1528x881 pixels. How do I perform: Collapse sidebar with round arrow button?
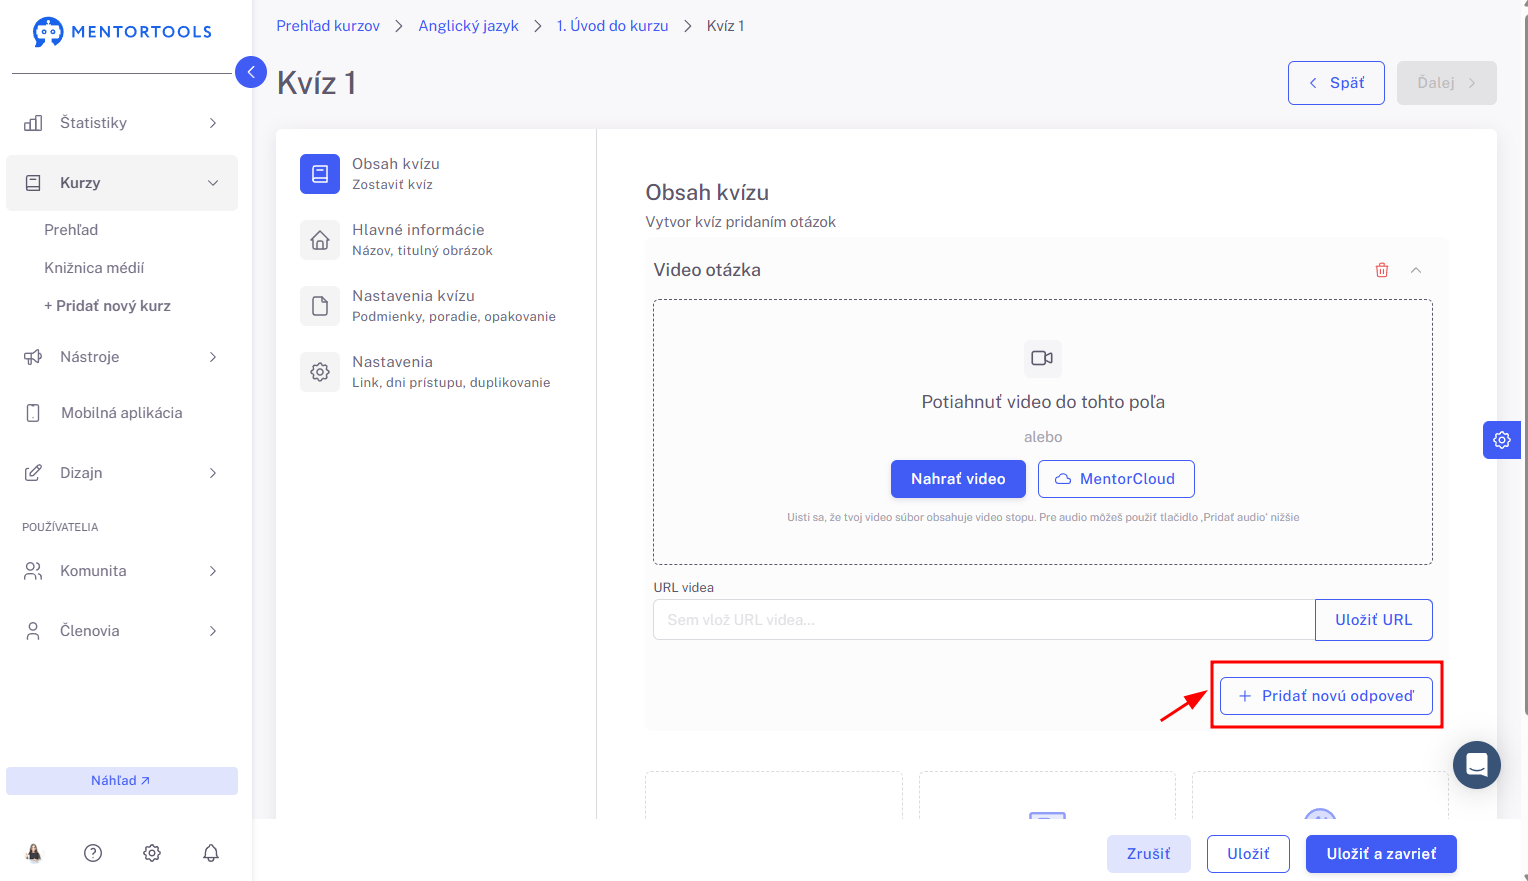point(251,72)
